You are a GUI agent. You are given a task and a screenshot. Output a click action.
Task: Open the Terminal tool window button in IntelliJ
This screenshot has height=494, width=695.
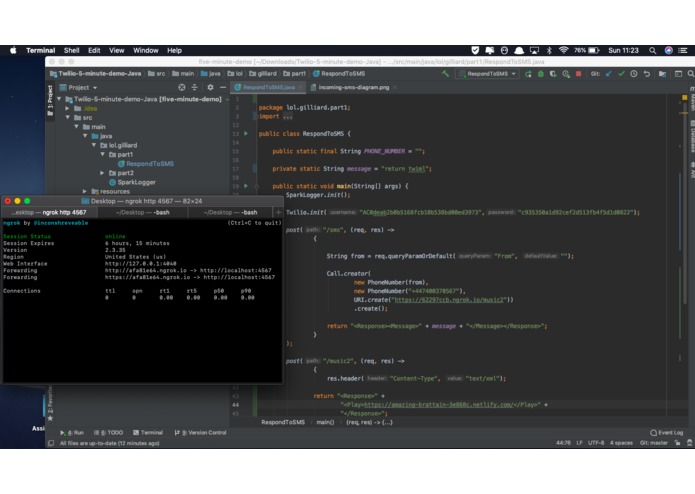[x=148, y=432]
